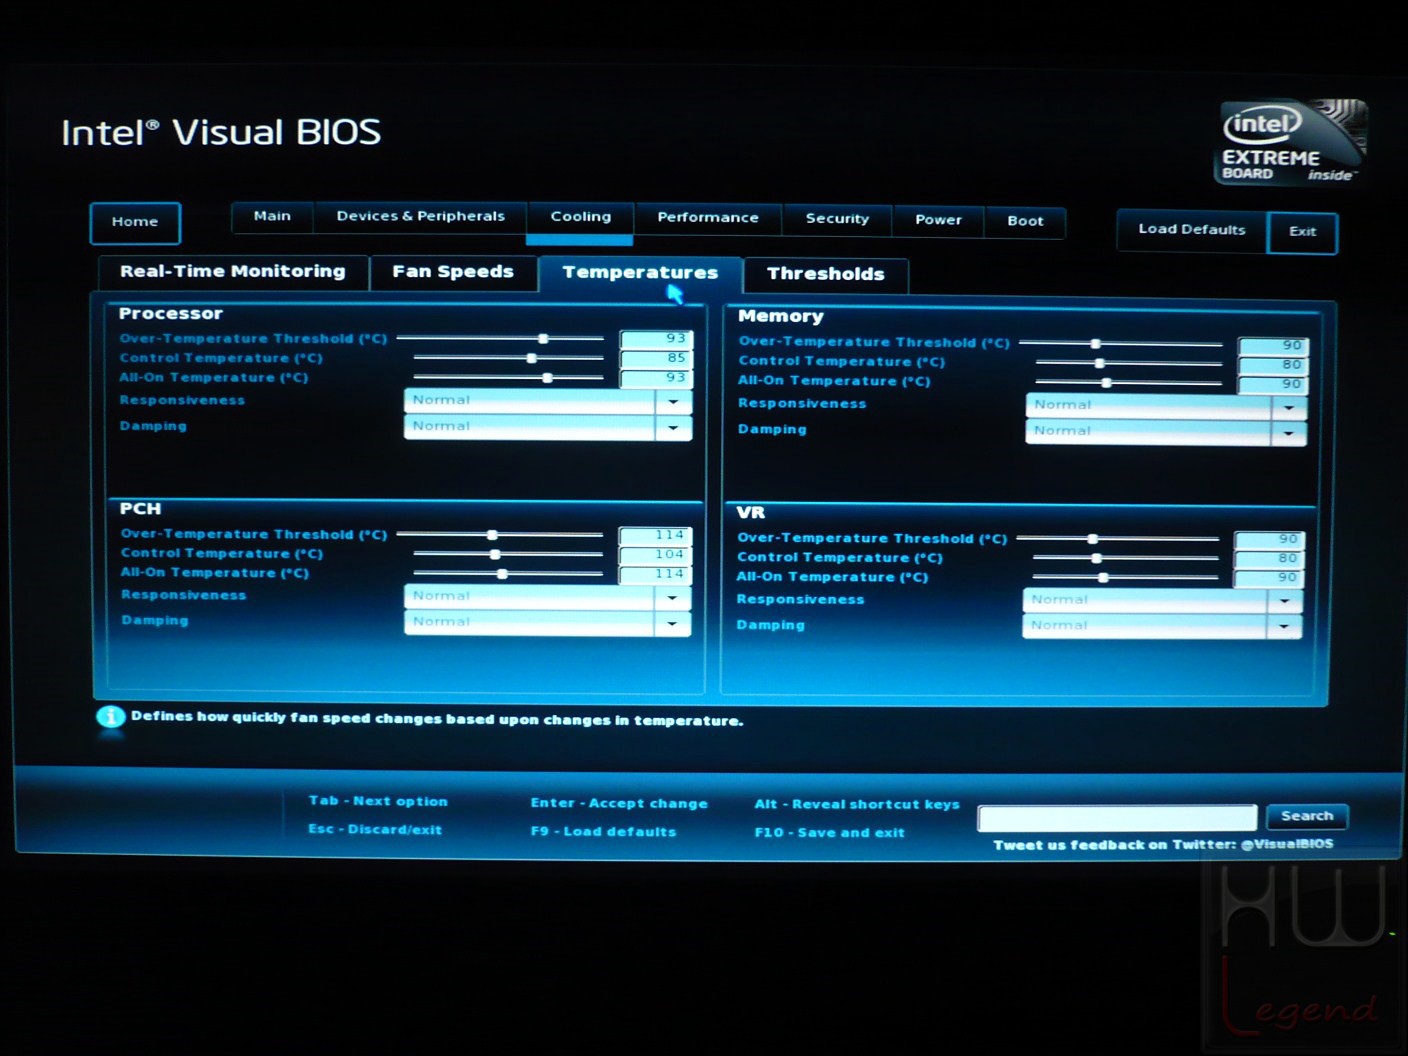Click Memory All-On Temperature slider
The height and width of the screenshot is (1056, 1408).
point(1128,383)
